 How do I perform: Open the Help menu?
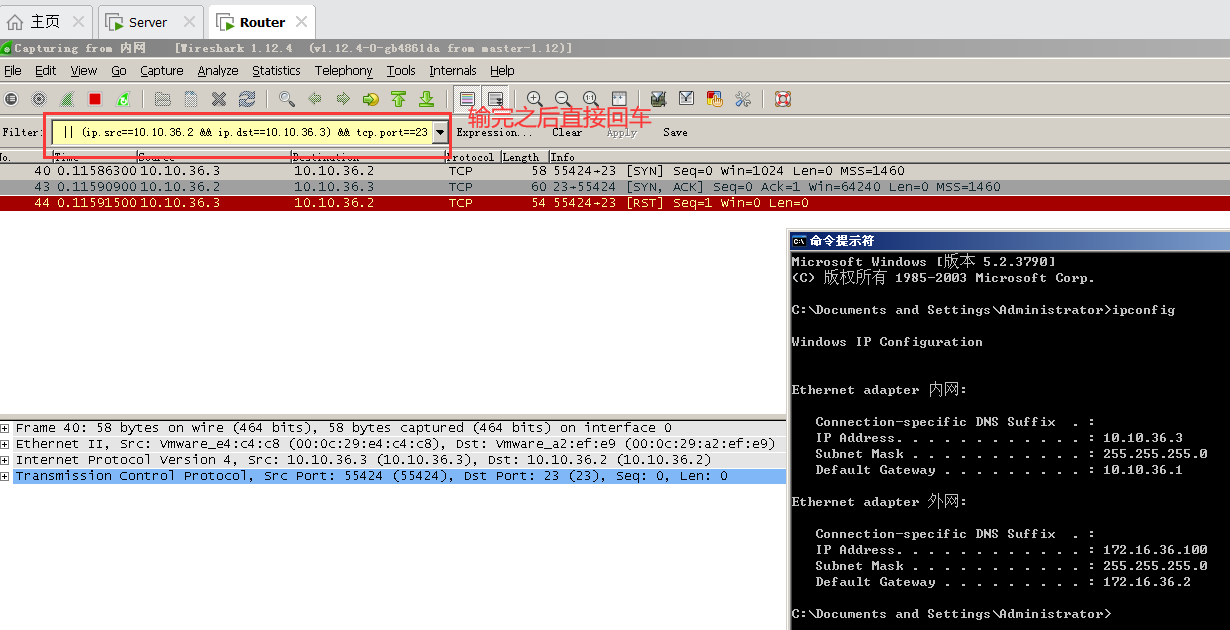pyautogui.click(x=502, y=71)
